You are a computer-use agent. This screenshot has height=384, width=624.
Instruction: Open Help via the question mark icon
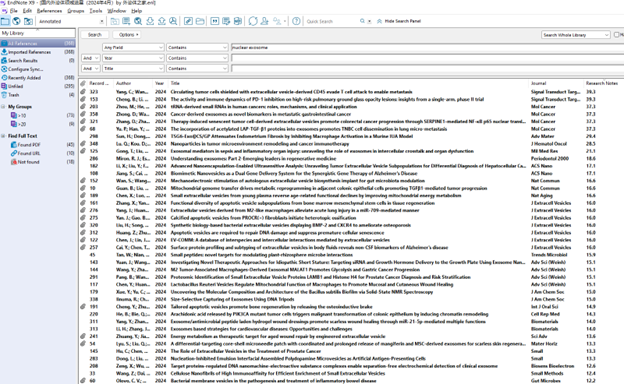click(296, 21)
